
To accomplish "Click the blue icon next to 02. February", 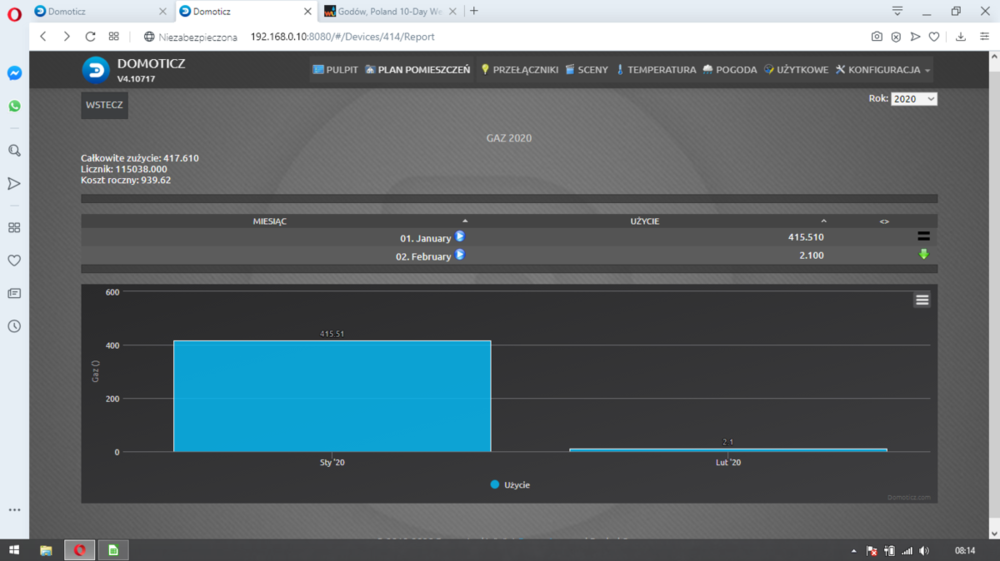I will coord(460,255).
